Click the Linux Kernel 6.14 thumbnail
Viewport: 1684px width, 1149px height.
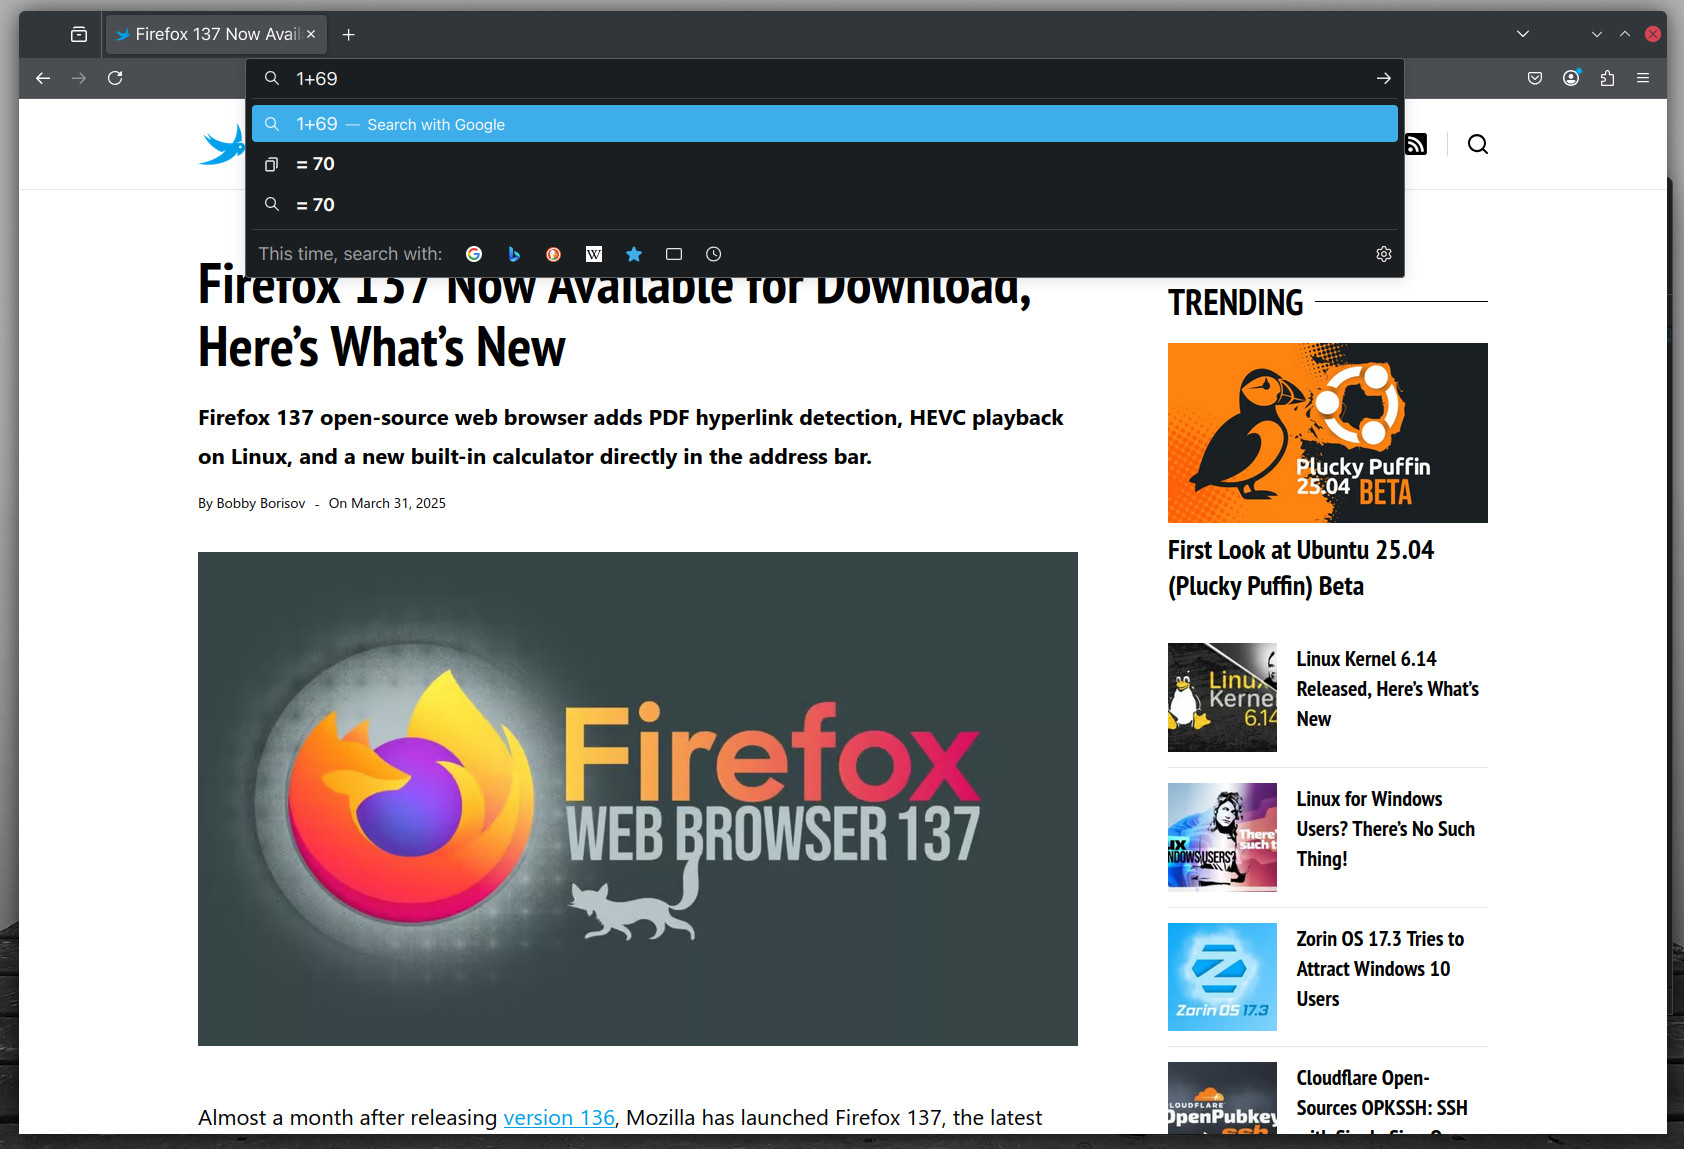1222,697
